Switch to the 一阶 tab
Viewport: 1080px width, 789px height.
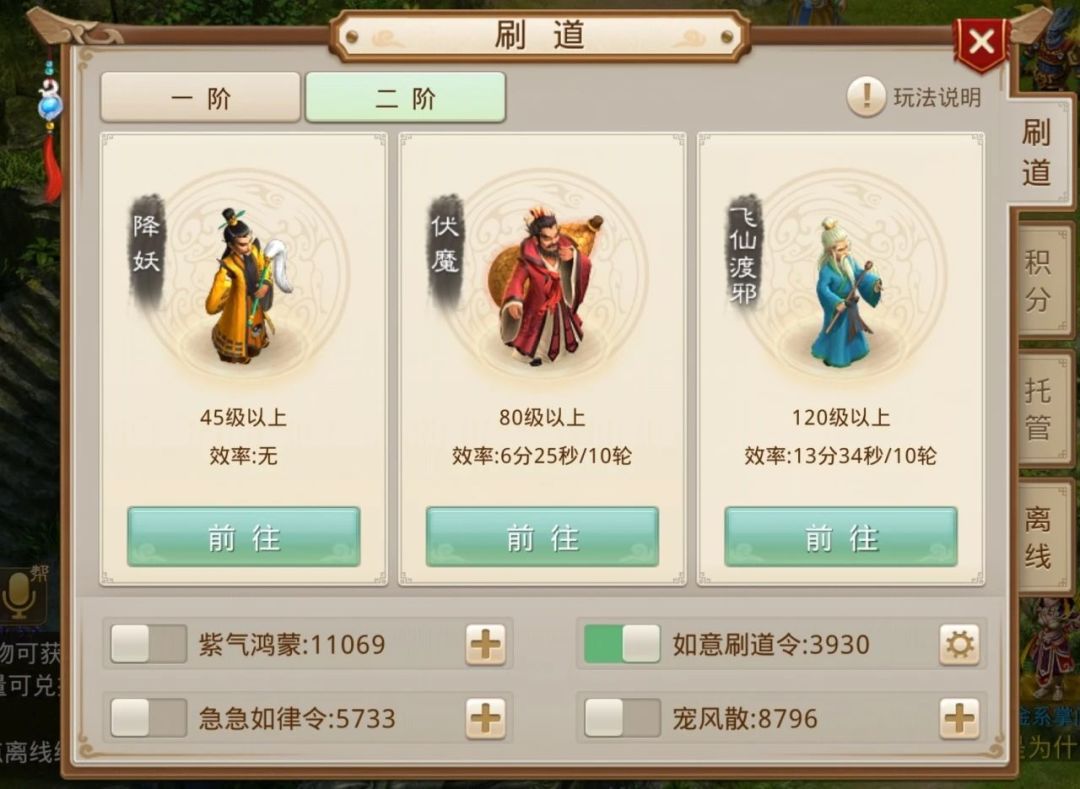pos(200,98)
